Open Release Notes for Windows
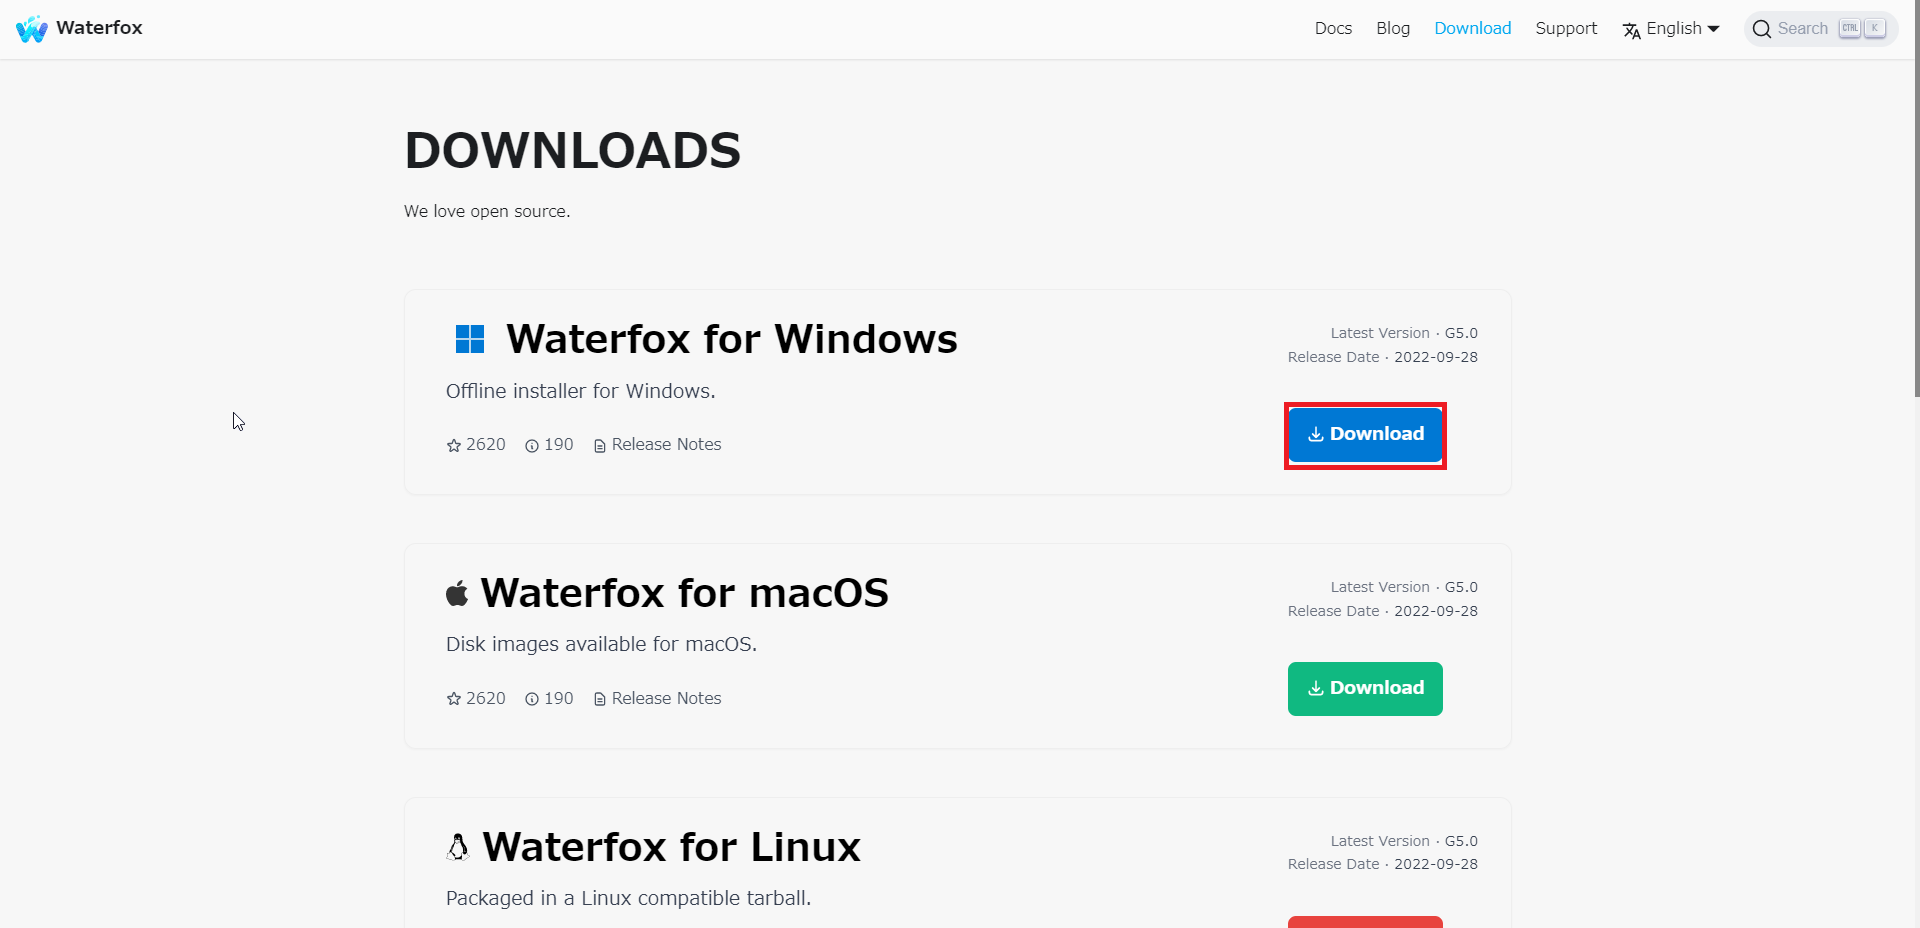 click(x=657, y=445)
